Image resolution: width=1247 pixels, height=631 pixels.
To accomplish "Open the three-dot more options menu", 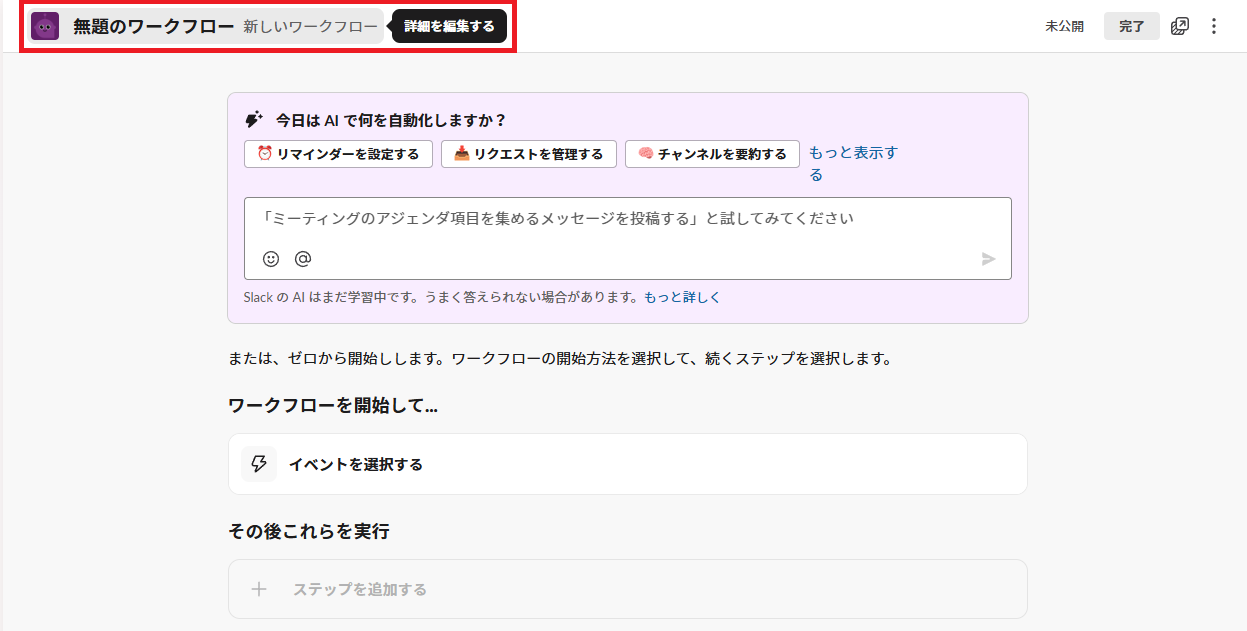I will coord(1214,26).
